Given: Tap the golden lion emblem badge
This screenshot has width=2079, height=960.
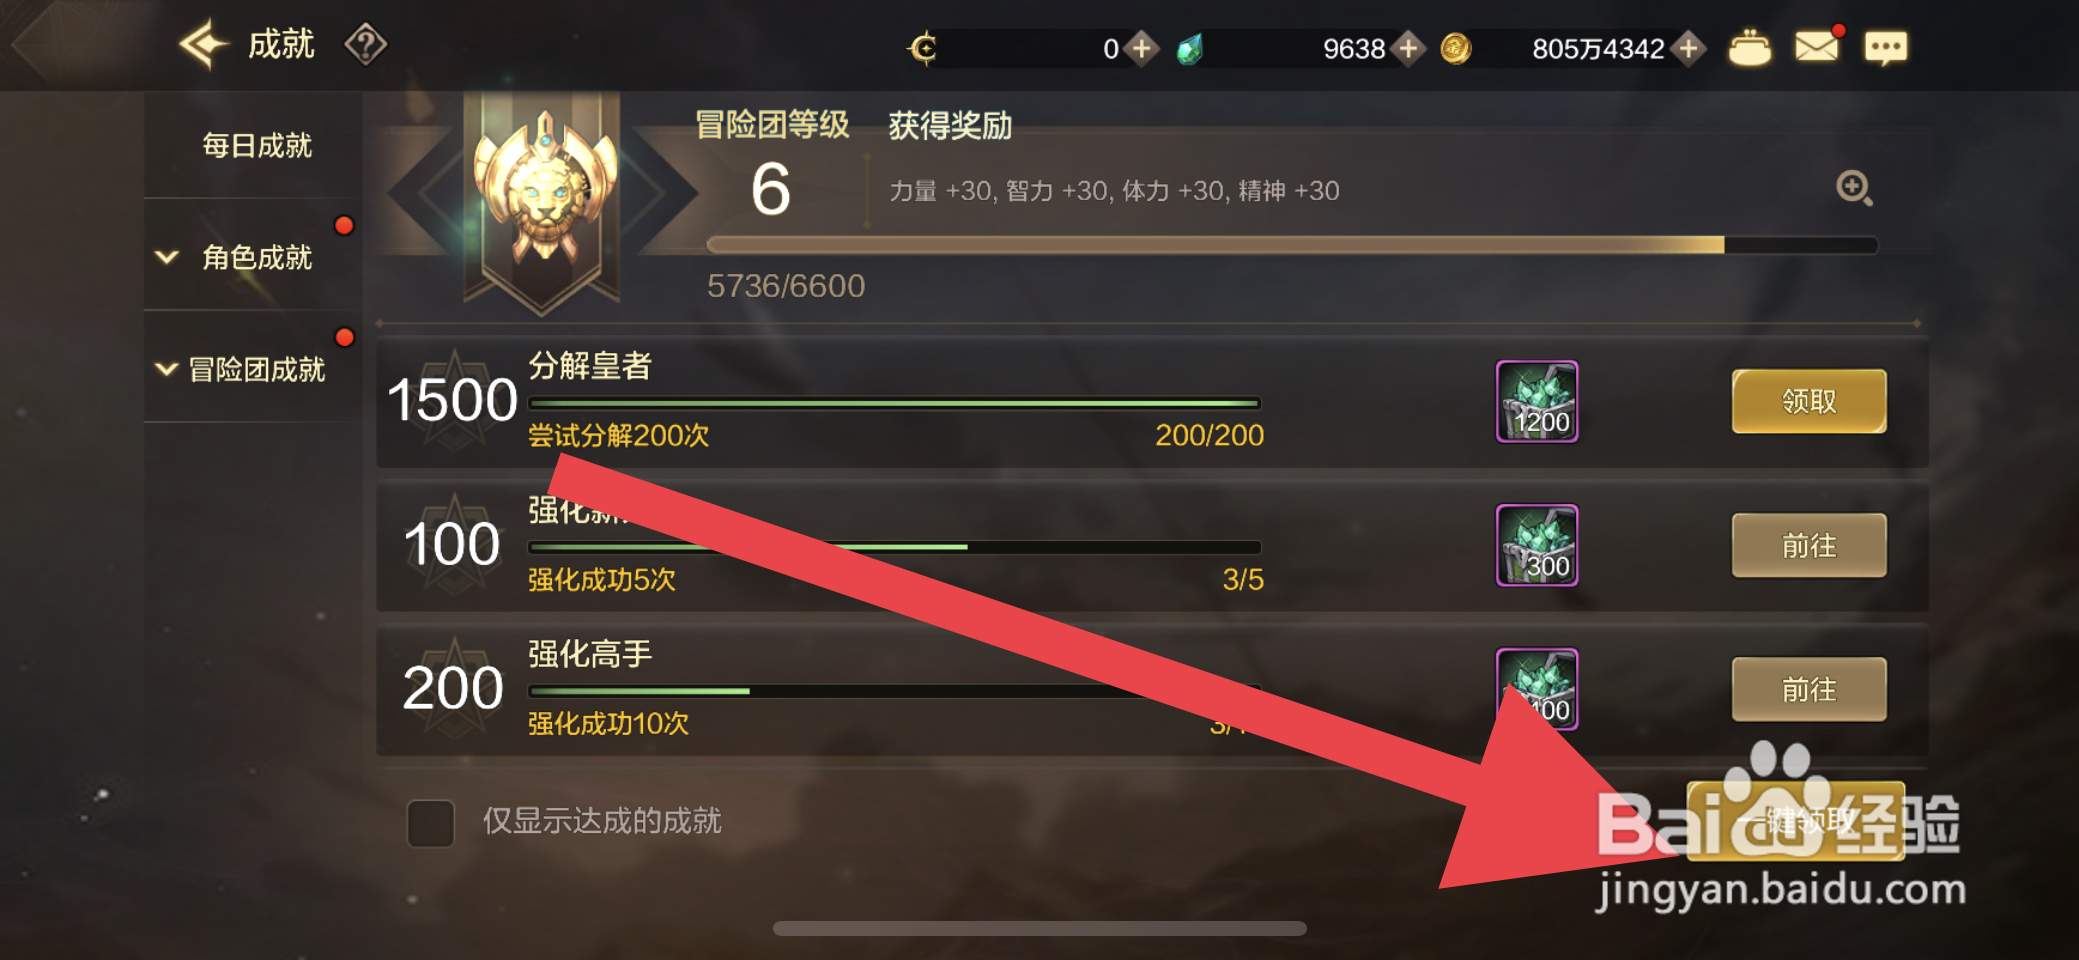Looking at the screenshot, I should coord(544,192).
